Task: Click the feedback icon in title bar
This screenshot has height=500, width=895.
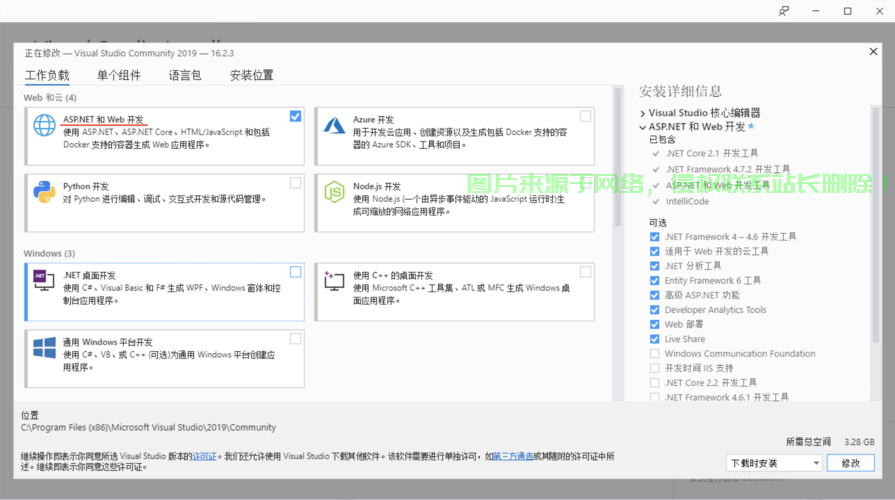Action: 784,11
